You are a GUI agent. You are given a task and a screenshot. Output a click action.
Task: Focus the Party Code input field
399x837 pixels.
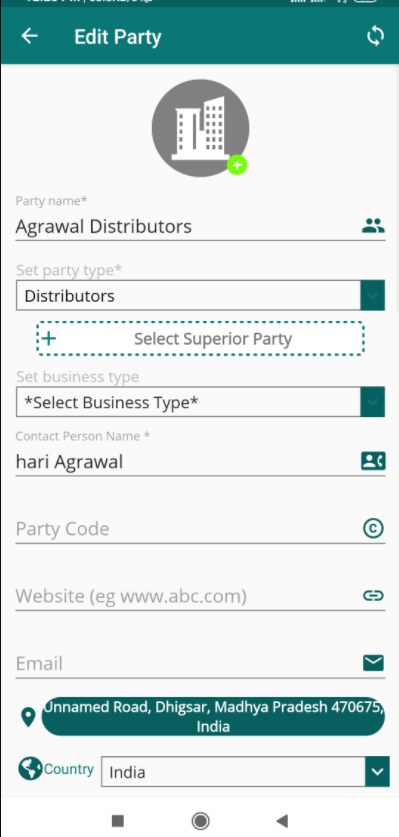click(187, 529)
